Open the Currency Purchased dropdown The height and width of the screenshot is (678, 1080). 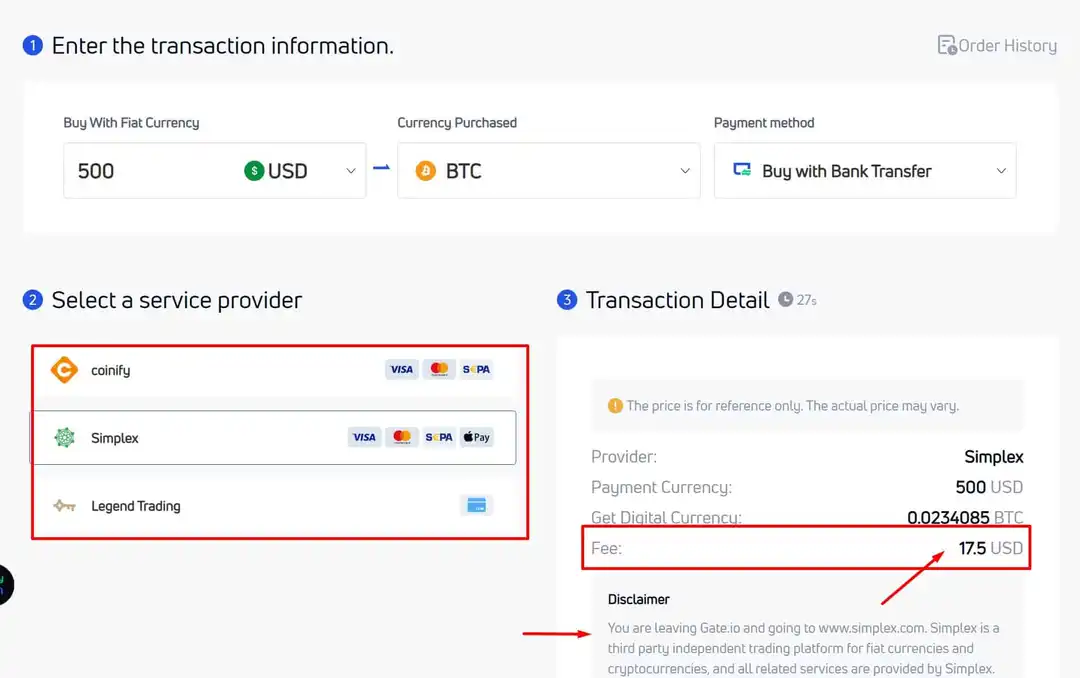click(683, 170)
